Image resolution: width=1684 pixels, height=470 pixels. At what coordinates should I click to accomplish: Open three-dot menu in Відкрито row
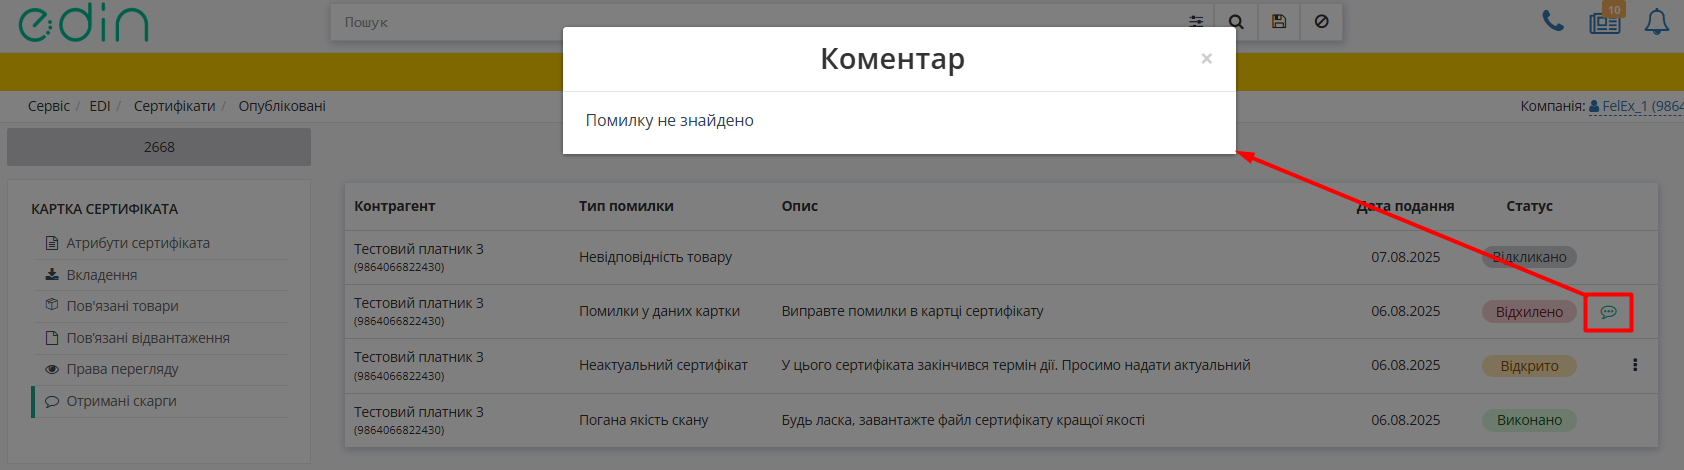click(x=1635, y=365)
